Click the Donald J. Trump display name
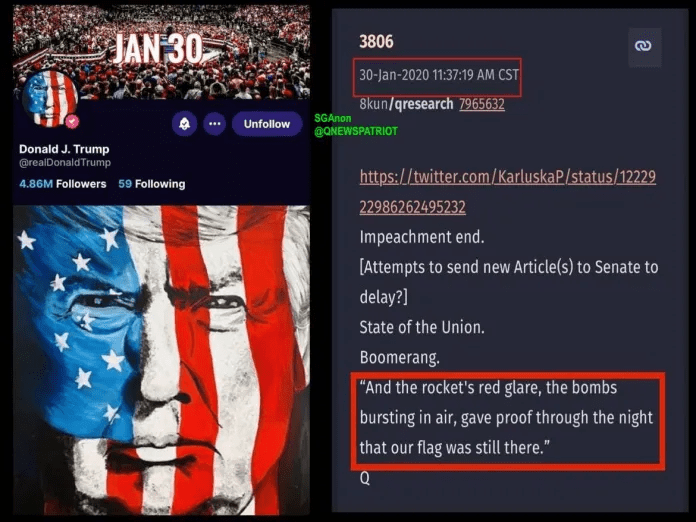Viewport: 696px width, 522px height. point(64,149)
